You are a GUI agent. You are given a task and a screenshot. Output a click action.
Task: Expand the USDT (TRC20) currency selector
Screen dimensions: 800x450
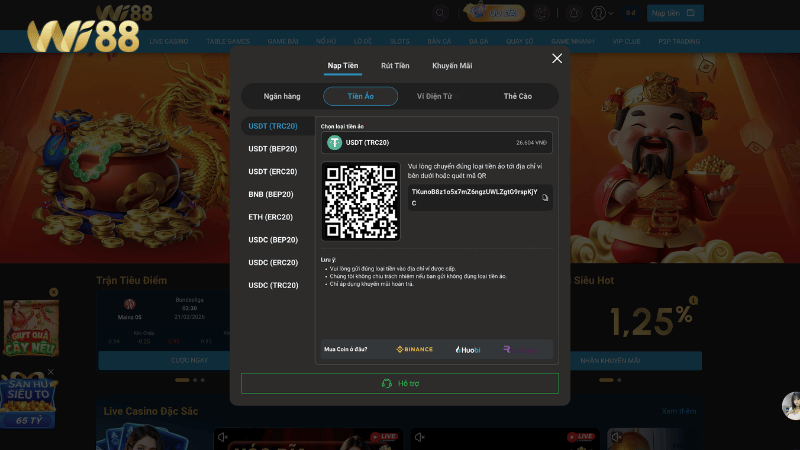(436, 143)
